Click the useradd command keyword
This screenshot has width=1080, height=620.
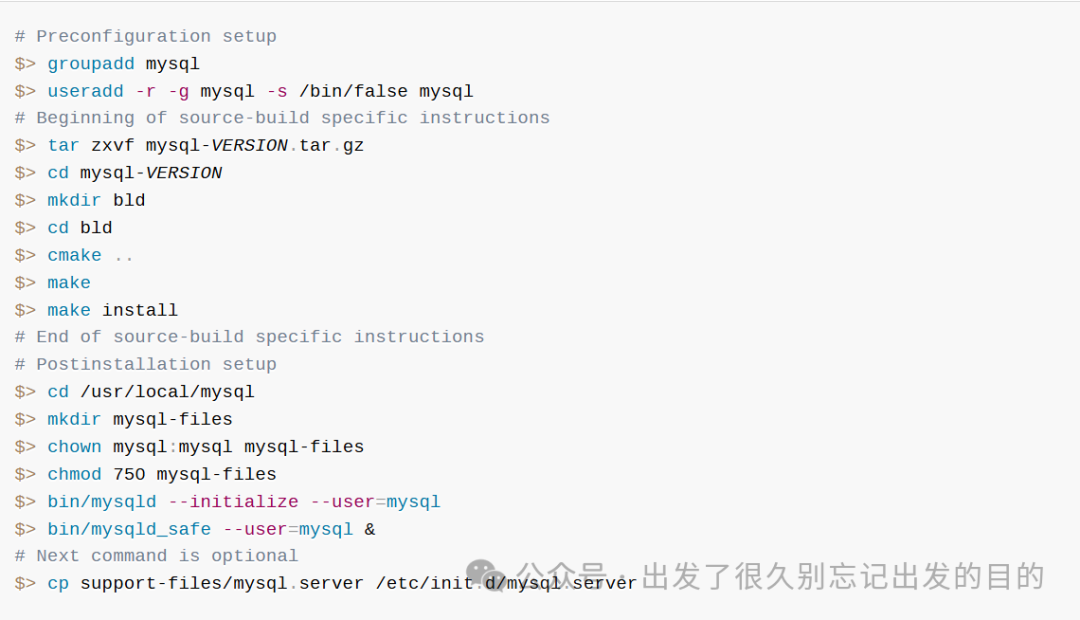pos(86,91)
